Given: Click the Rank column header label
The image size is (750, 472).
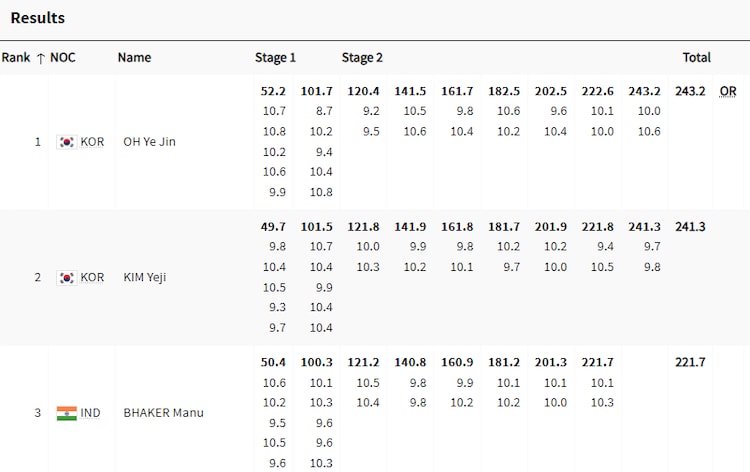Looking at the screenshot, I should (16, 58).
